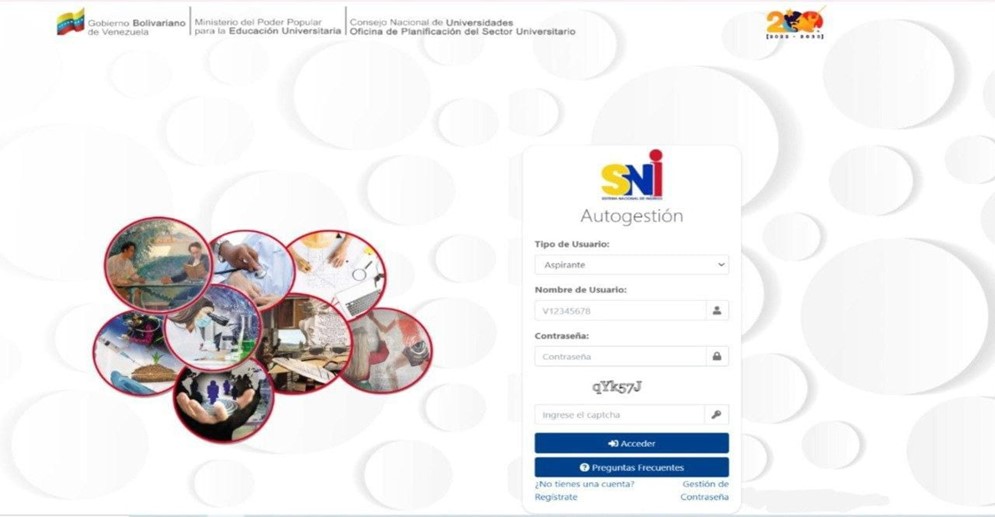Follow the Regístrate link
Screen dimensions: 995x517
tap(556, 497)
